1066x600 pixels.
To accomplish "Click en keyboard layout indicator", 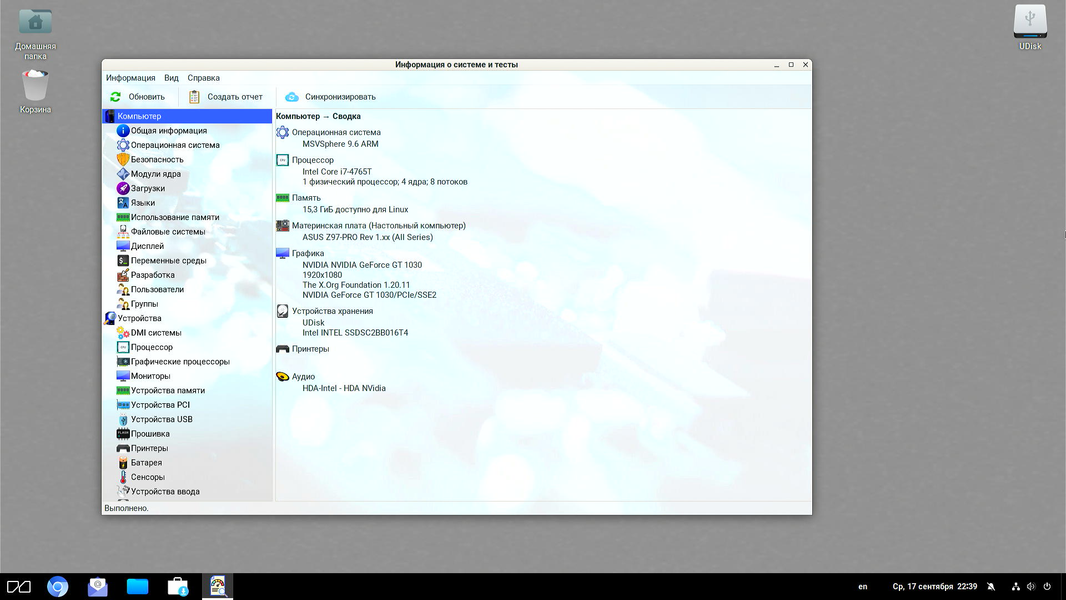I will tap(863, 586).
